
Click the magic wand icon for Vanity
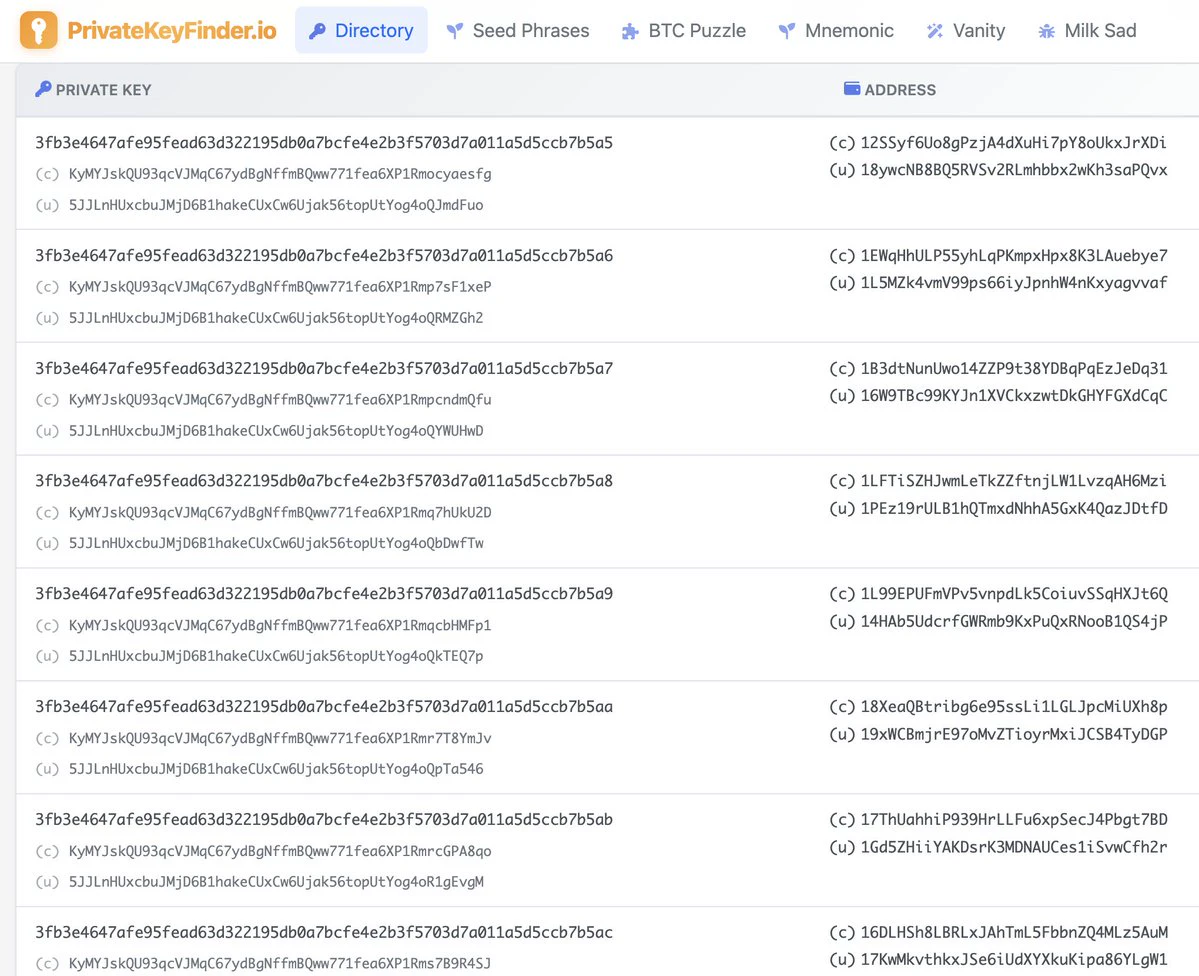pyautogui.click(x=934, y=31)
